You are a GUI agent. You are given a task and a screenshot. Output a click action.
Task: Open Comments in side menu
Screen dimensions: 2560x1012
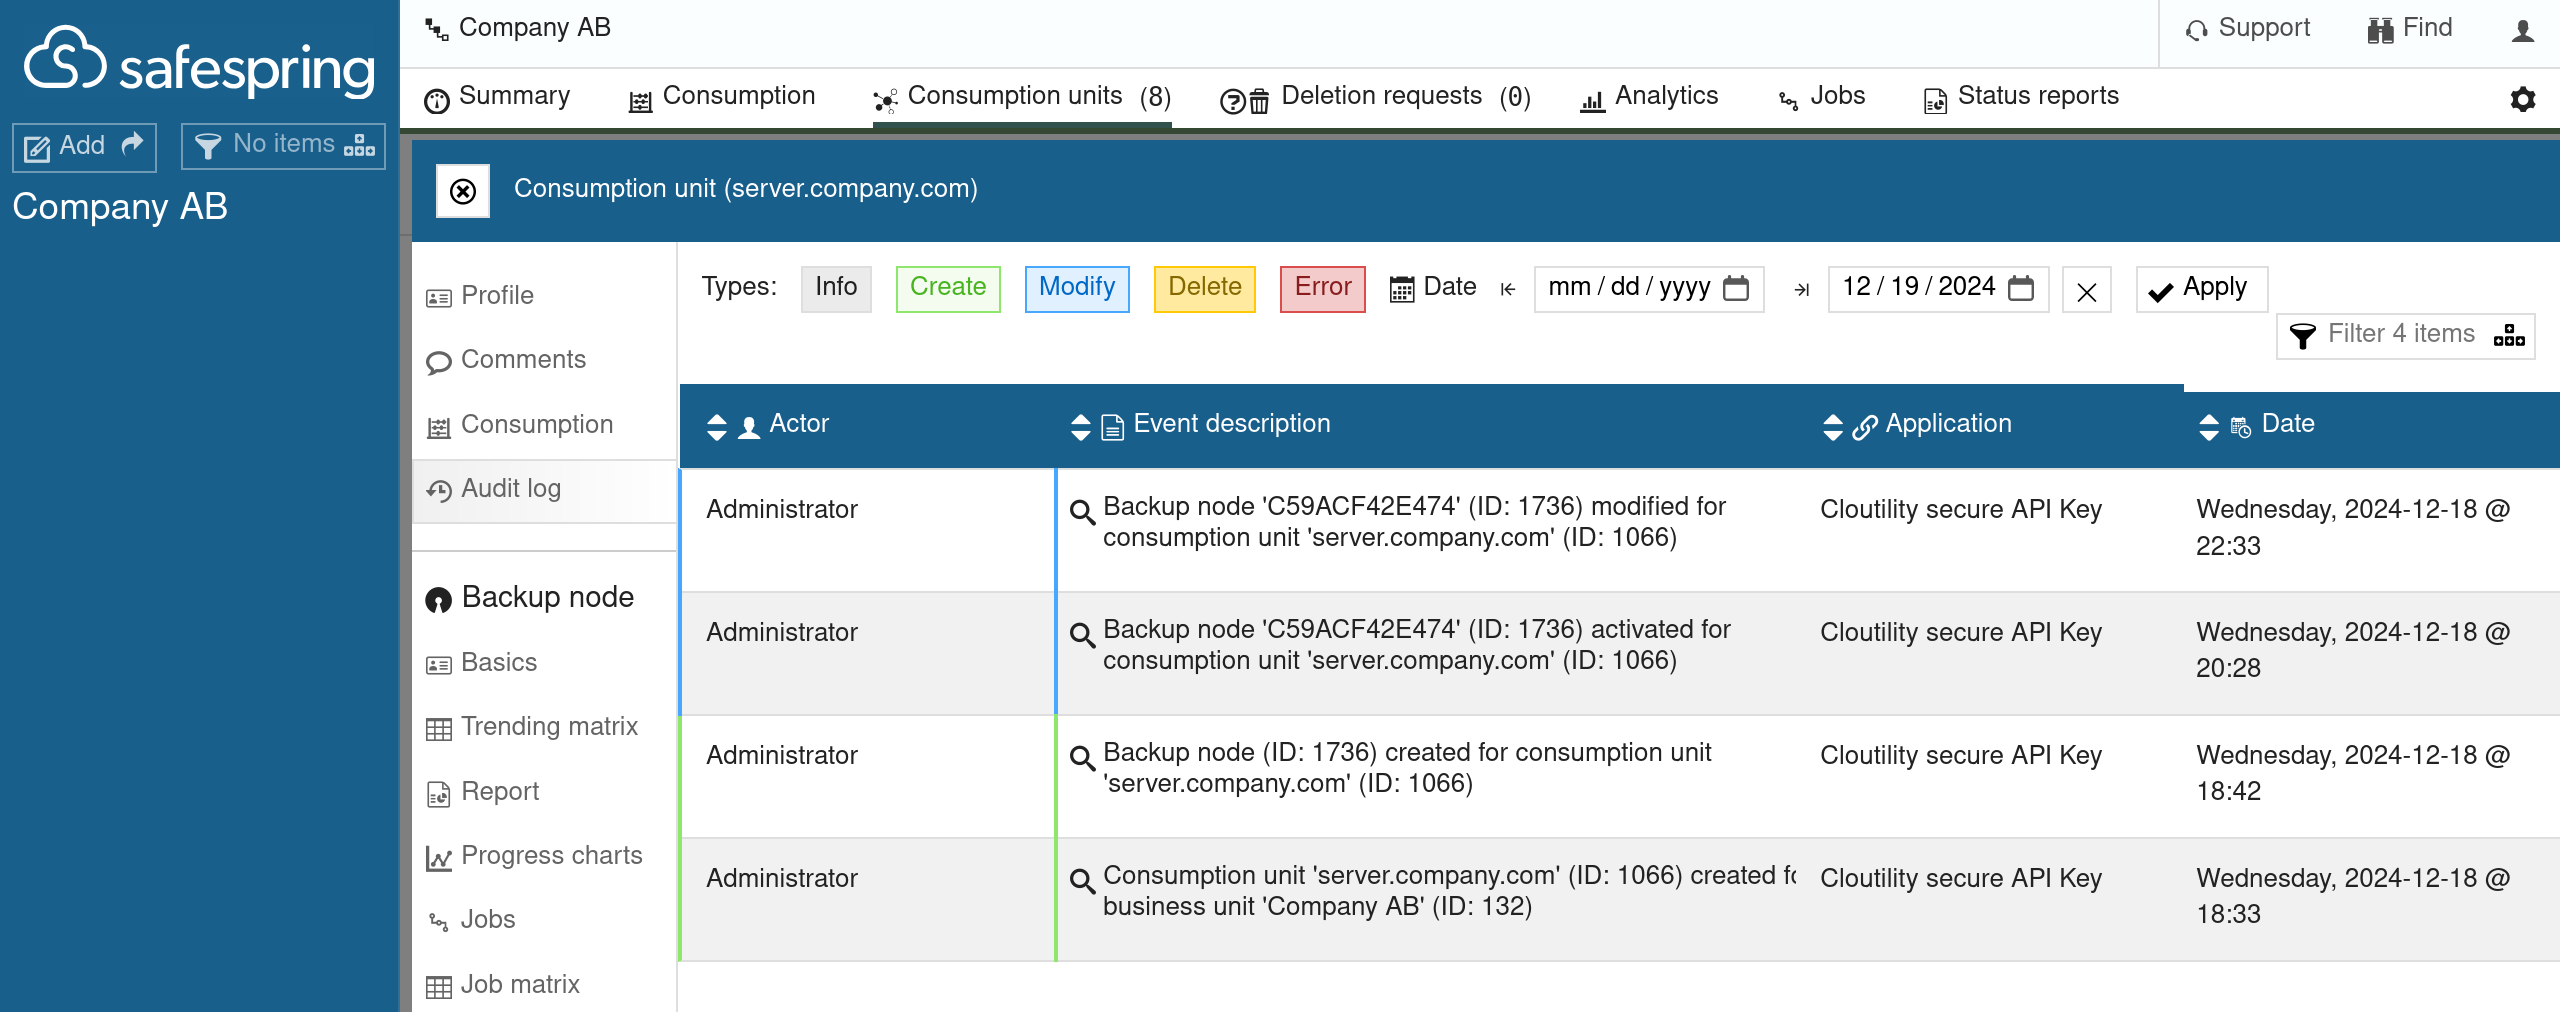(x=506, y=360)
